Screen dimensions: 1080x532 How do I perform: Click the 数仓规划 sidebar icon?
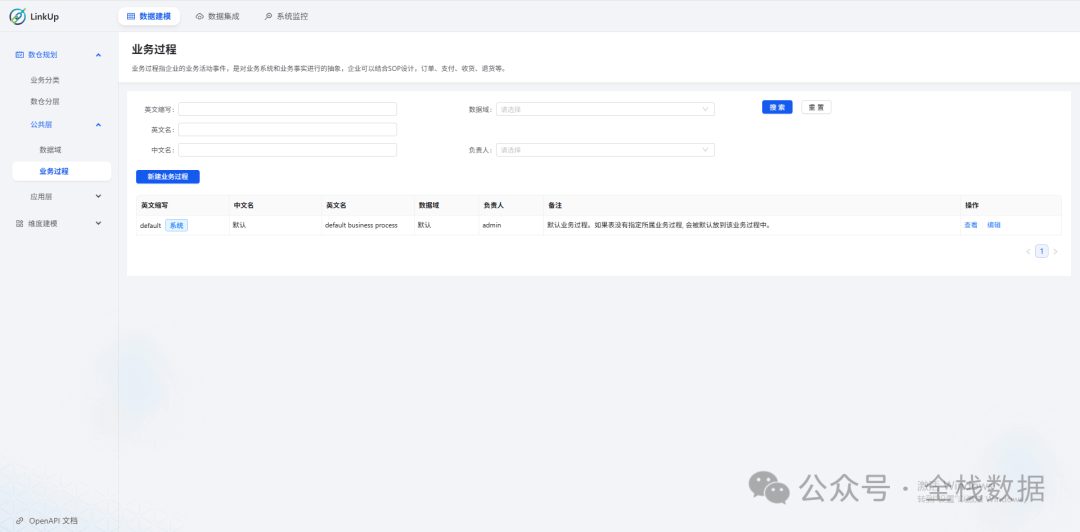coord(20,55)
